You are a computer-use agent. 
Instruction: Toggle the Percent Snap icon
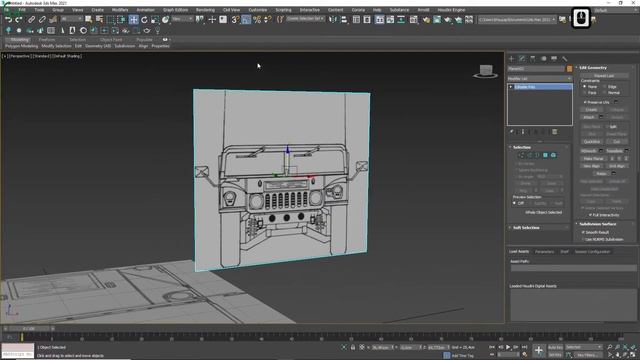(257, 19)
